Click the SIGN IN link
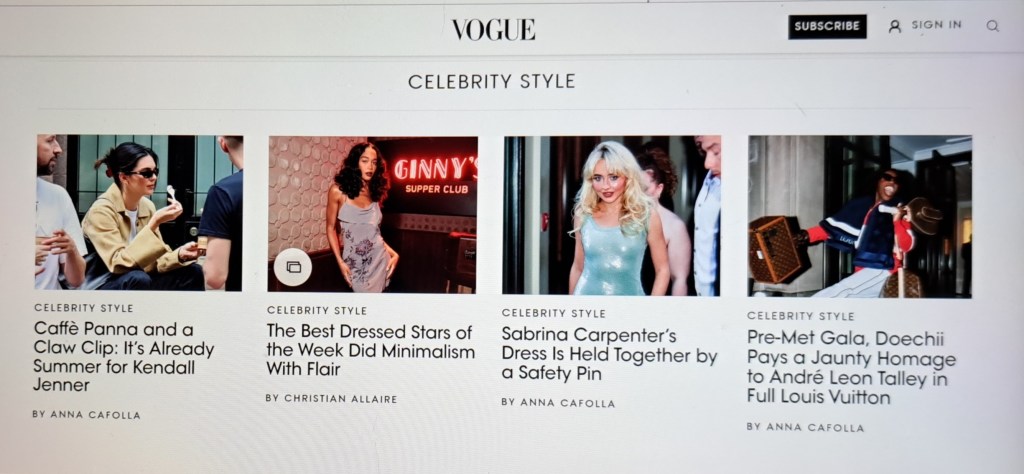The height and width of the screenshot is (474, 1024). coord(936,25)
